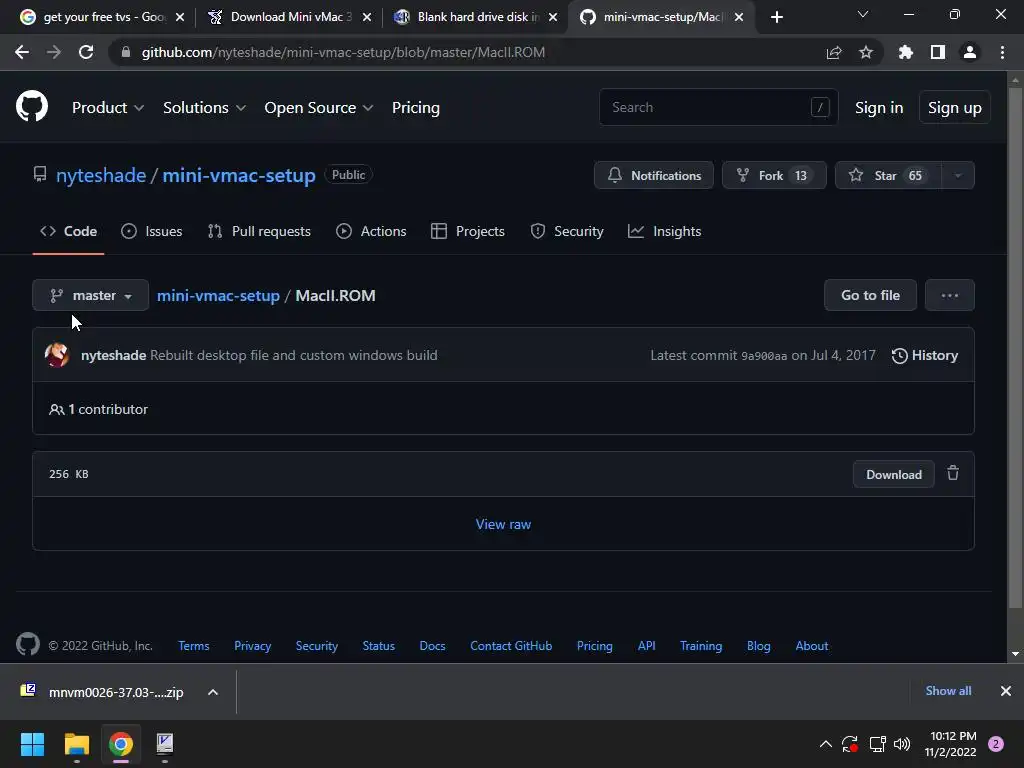Open the Actions tab
Viewport: 1024px width, 768px height.
click(x=371, y=231)
